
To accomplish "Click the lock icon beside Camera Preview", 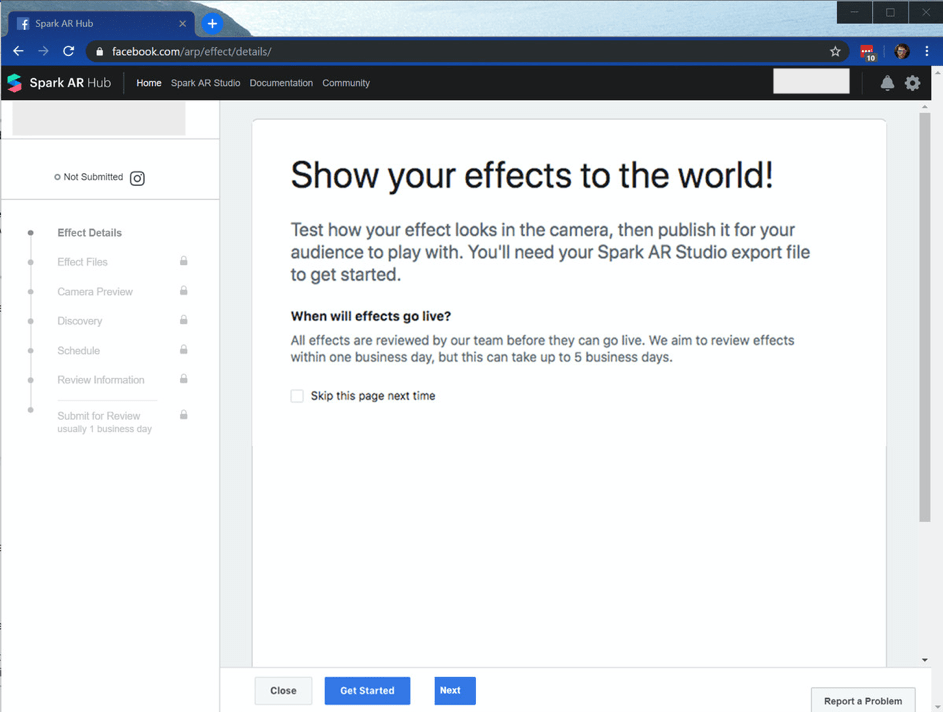I will pyautogui.click(x=183, y=290).
